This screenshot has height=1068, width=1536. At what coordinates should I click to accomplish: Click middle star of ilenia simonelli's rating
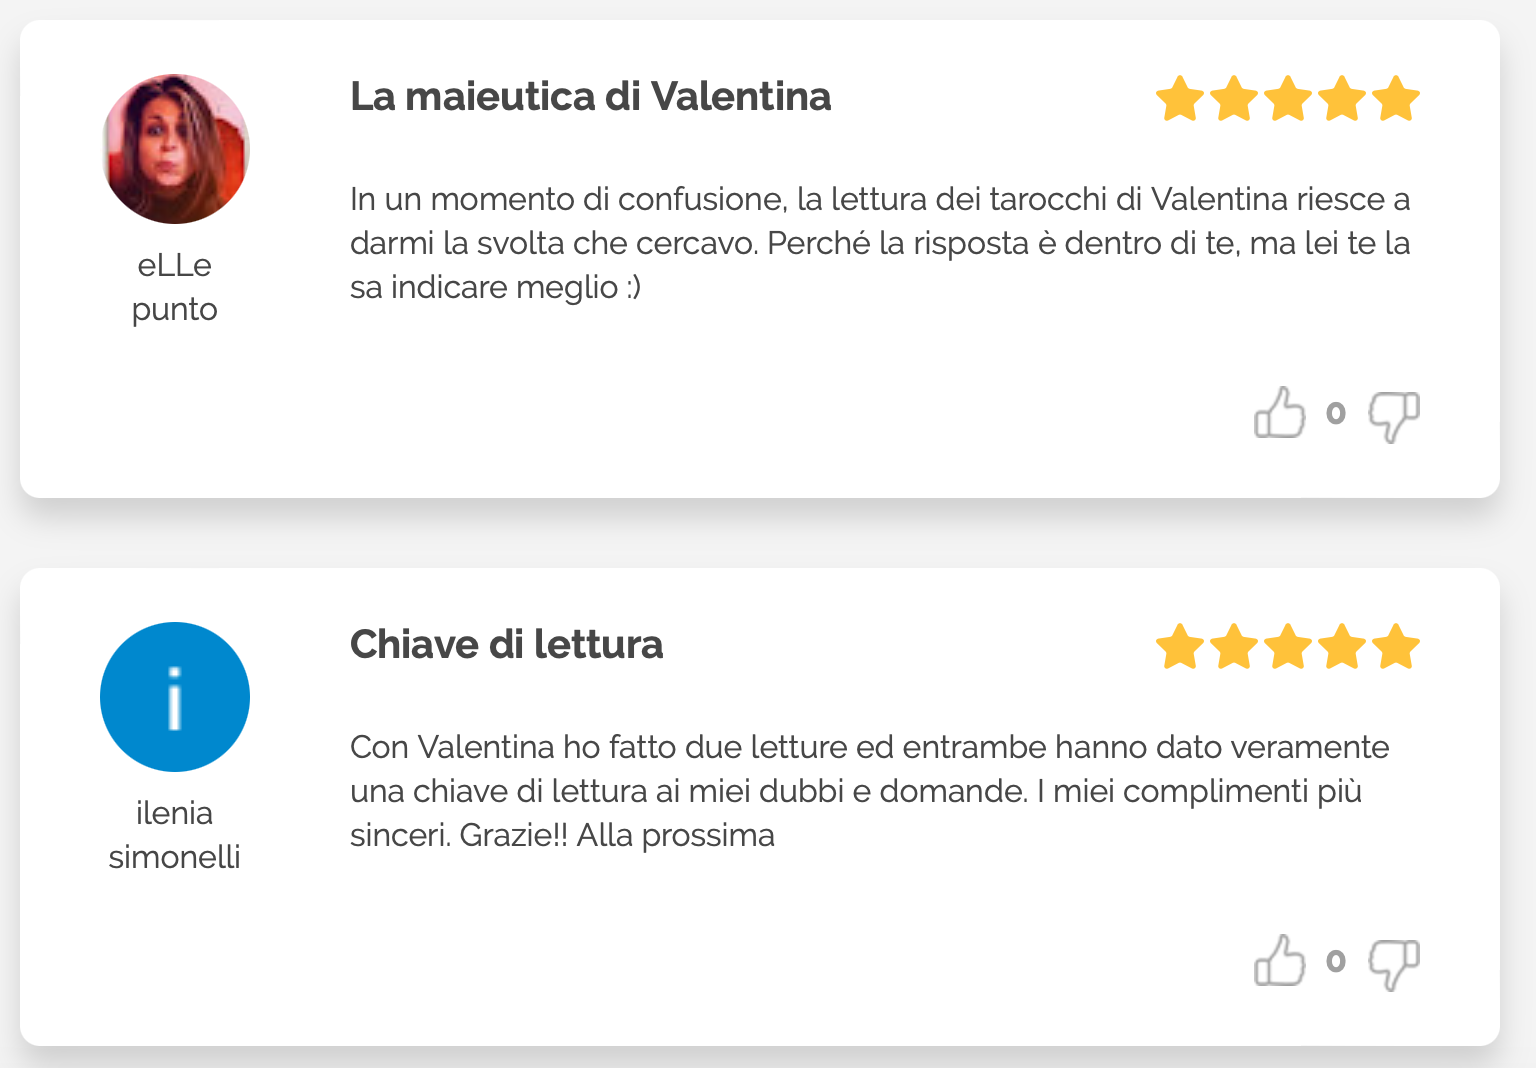click(1288, 647)
